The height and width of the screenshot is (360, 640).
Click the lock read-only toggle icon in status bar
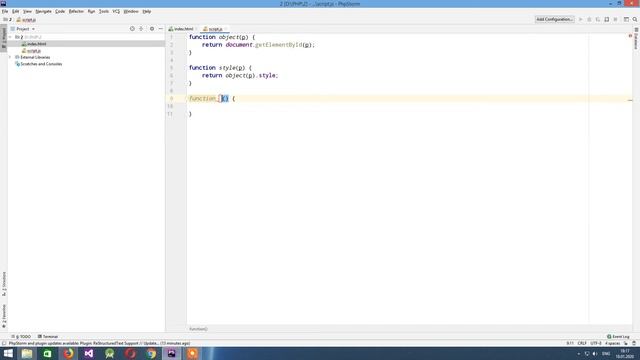point(626,343)
